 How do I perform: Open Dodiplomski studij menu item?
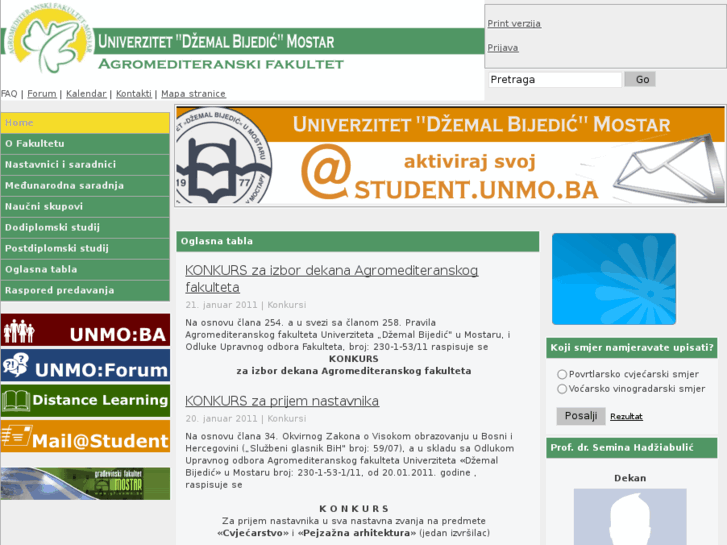pyautogui.click(x=85, y=227)
